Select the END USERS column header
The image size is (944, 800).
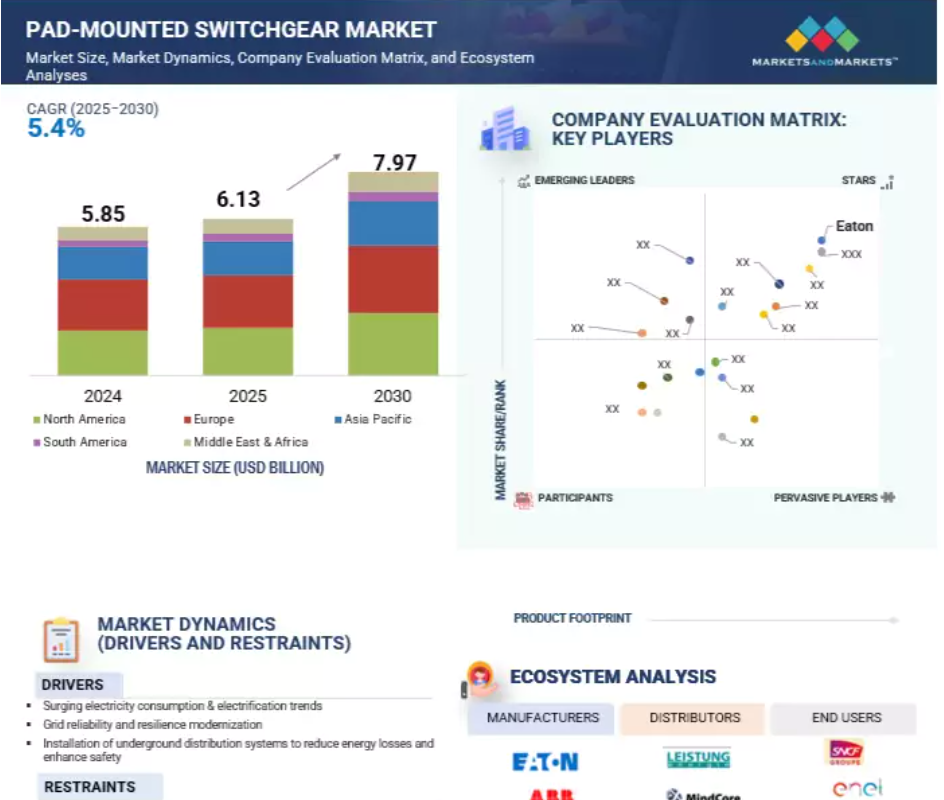[845, 718]
